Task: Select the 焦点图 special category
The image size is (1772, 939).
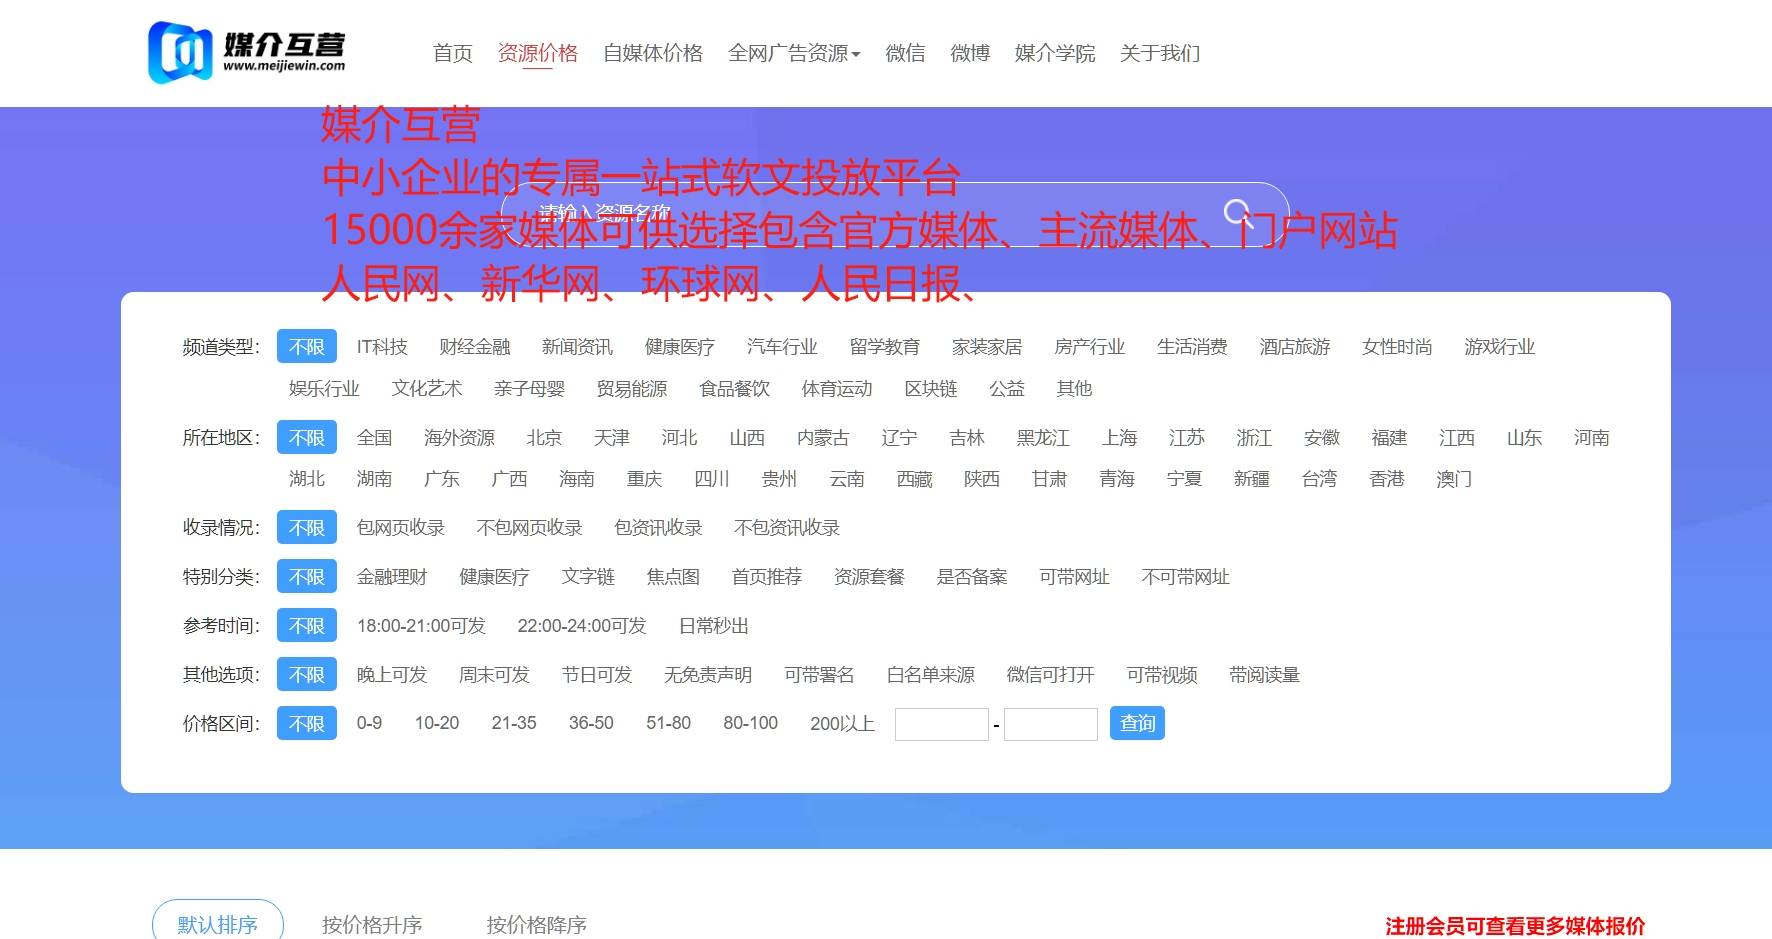Action: coord(673,577)
